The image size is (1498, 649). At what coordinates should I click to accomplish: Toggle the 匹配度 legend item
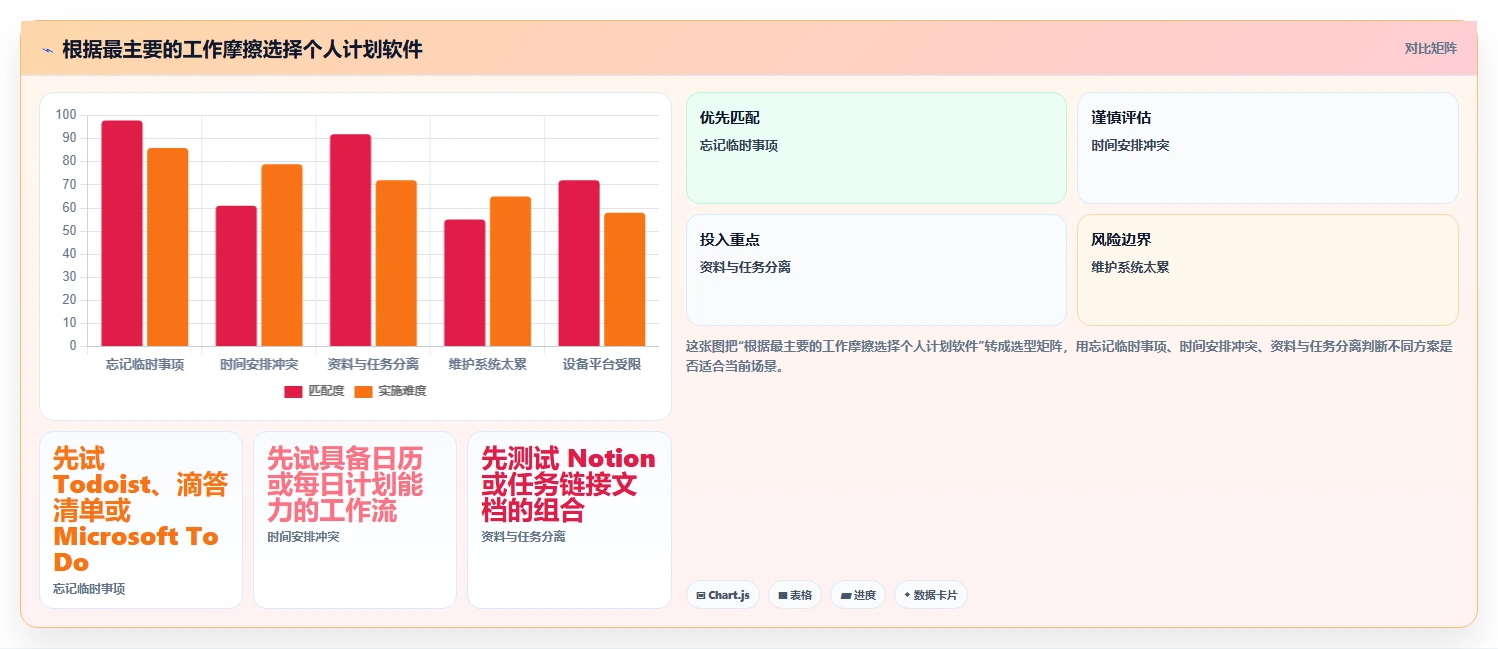[314, 391]
